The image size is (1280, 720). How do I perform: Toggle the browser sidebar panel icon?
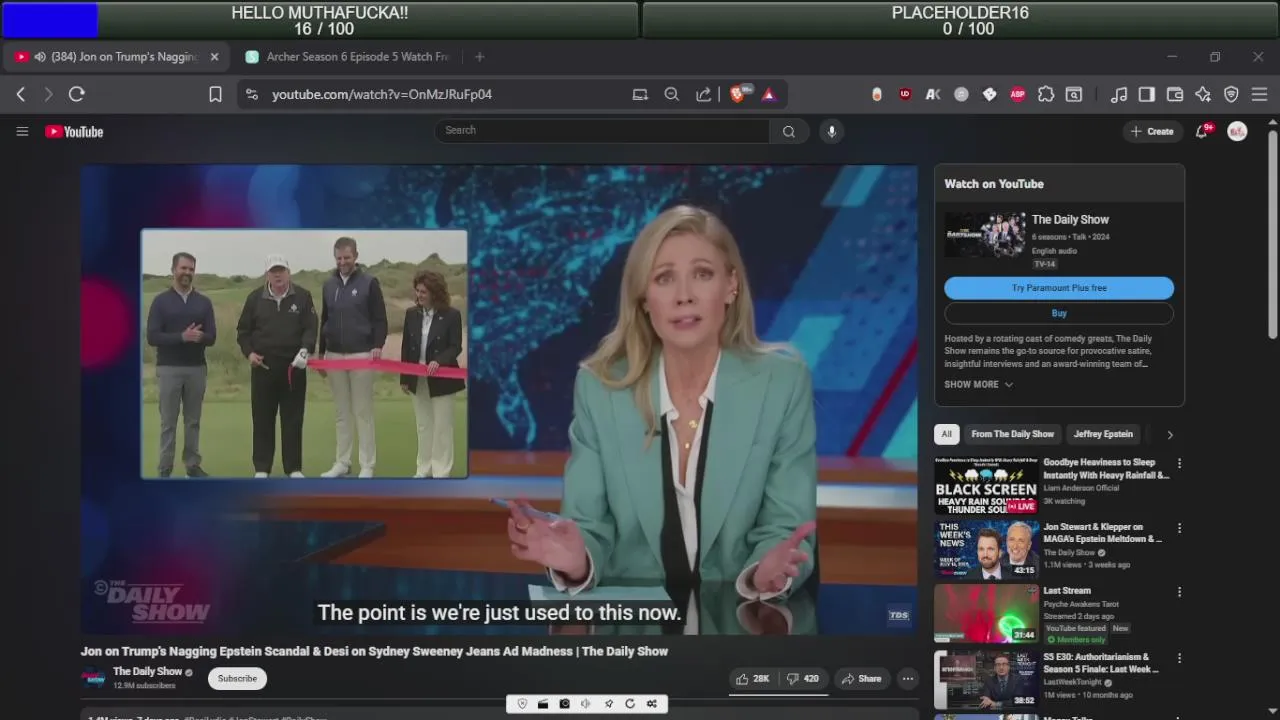pyautogui.click(x=1147, y=94)
